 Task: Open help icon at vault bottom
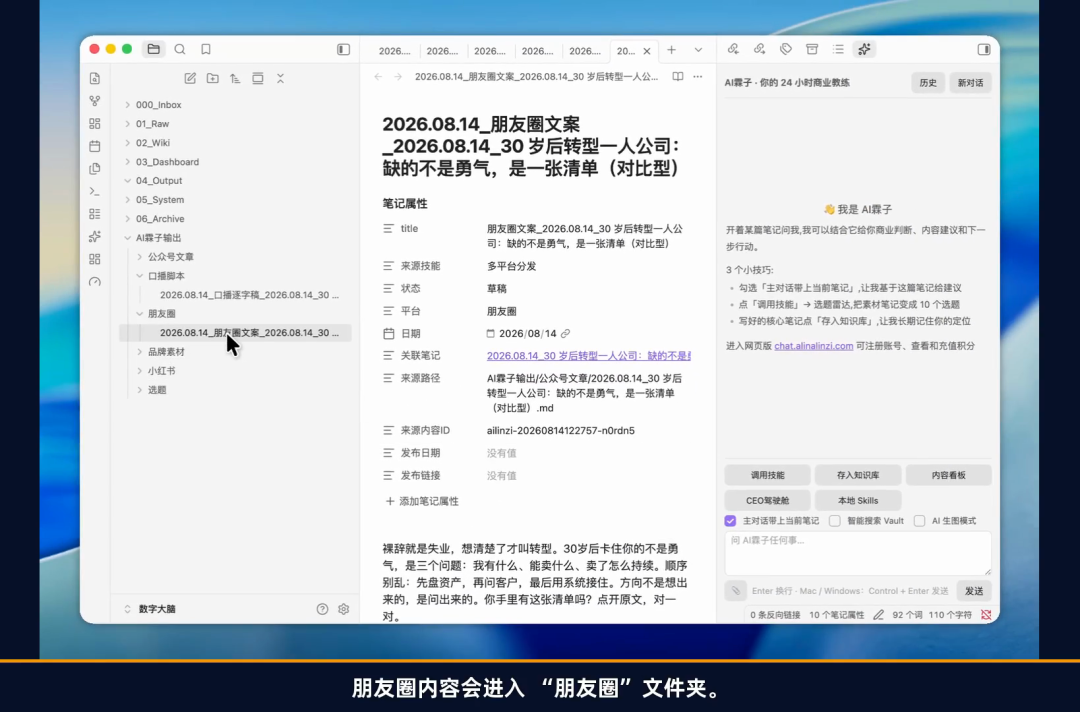point(322,609)
